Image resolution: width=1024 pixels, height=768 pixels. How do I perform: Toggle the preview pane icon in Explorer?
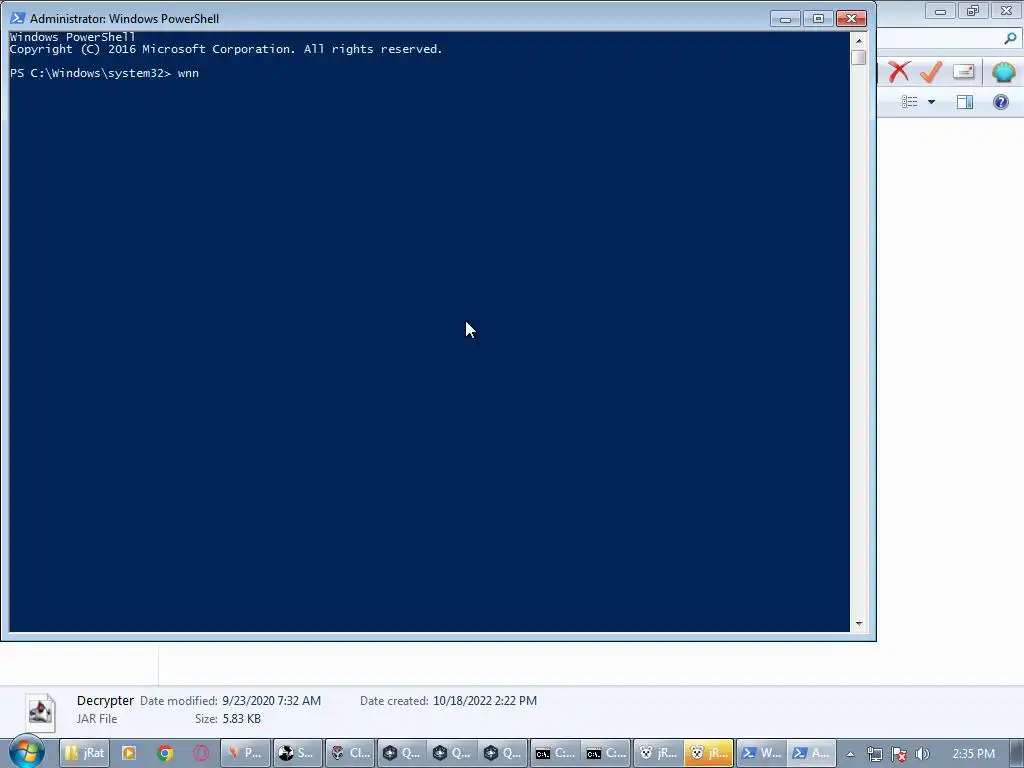tap(965, 102)
